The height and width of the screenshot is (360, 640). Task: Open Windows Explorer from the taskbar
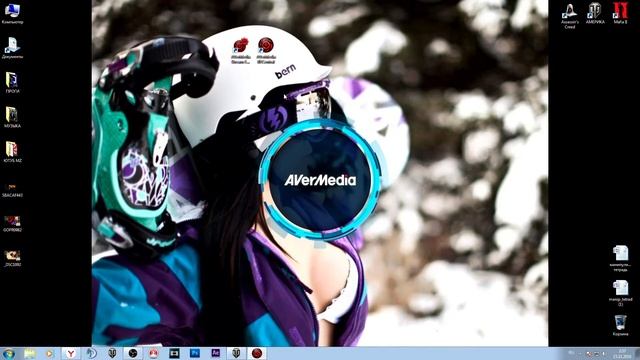click(30, 353)
